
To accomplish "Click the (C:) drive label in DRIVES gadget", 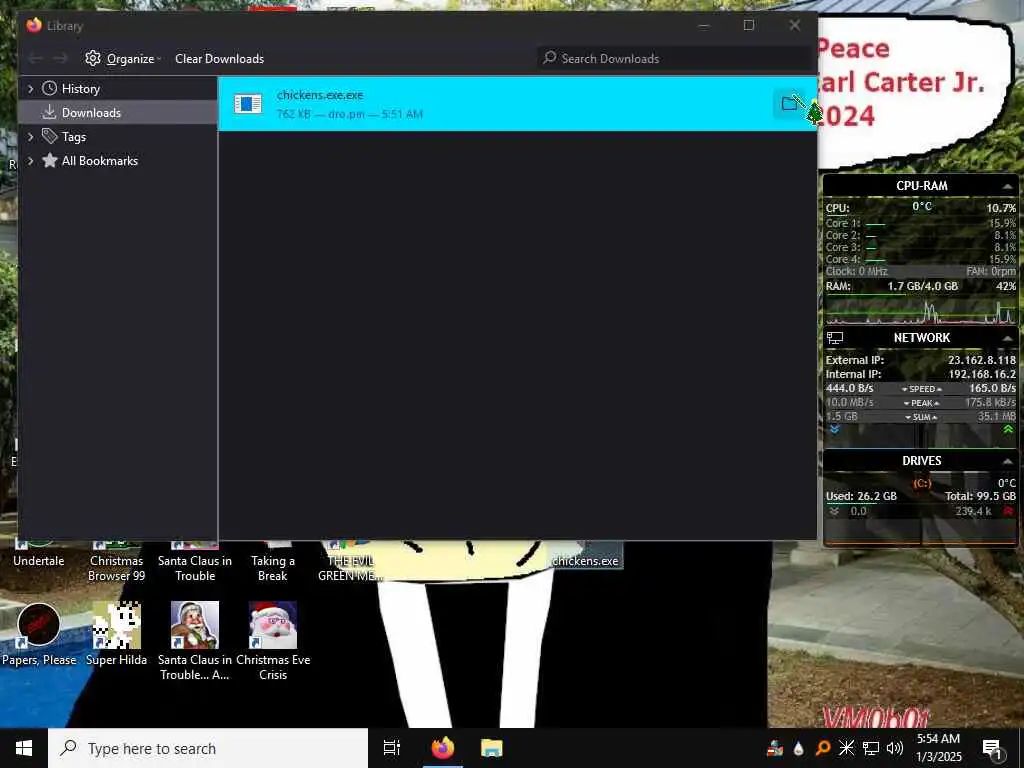I will (x=921, y=483).
